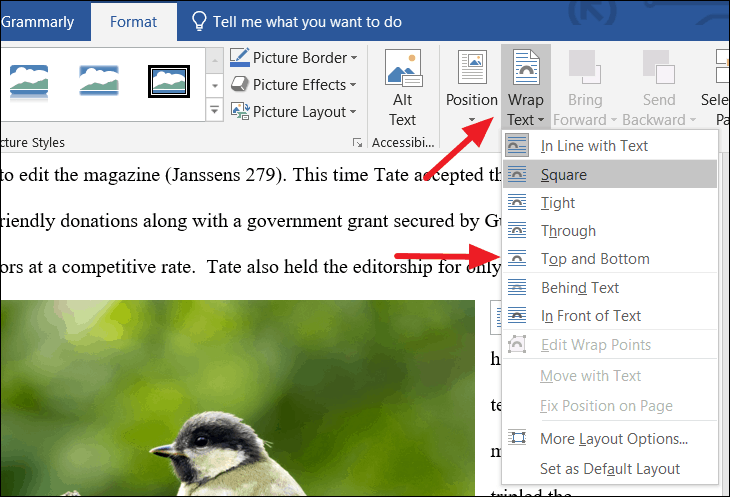This screenshot has height=497, width=730.
Task: Toggle Move with Text option
Action: tap(610, 375)
